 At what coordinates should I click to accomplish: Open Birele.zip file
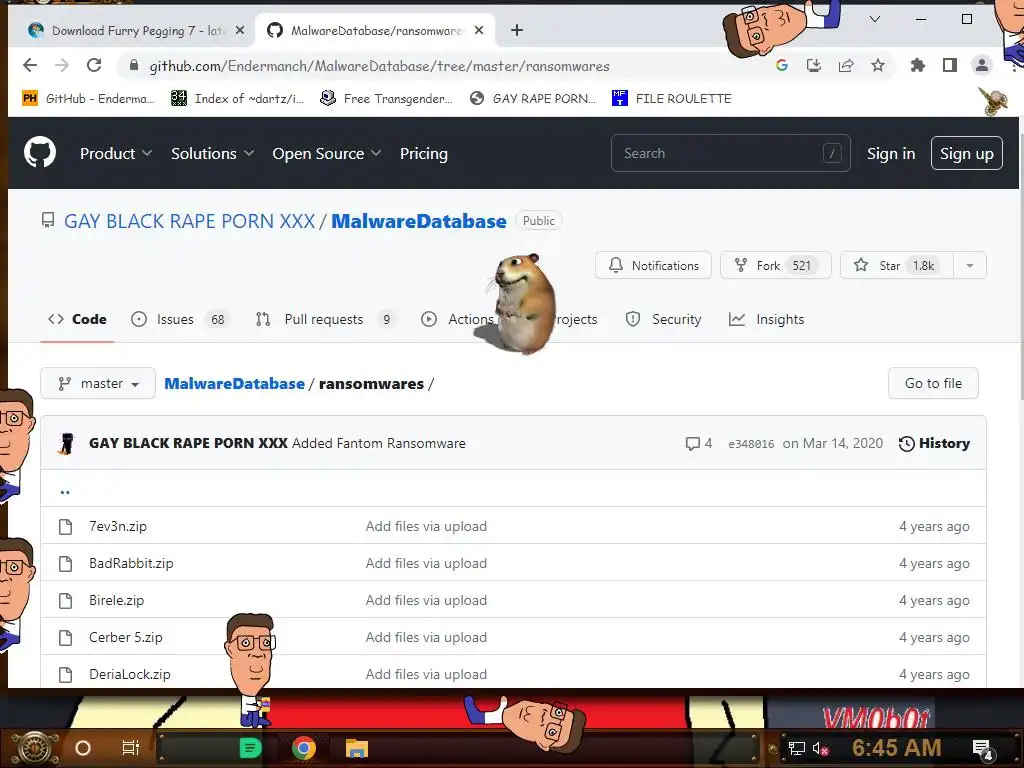point(116,601)
